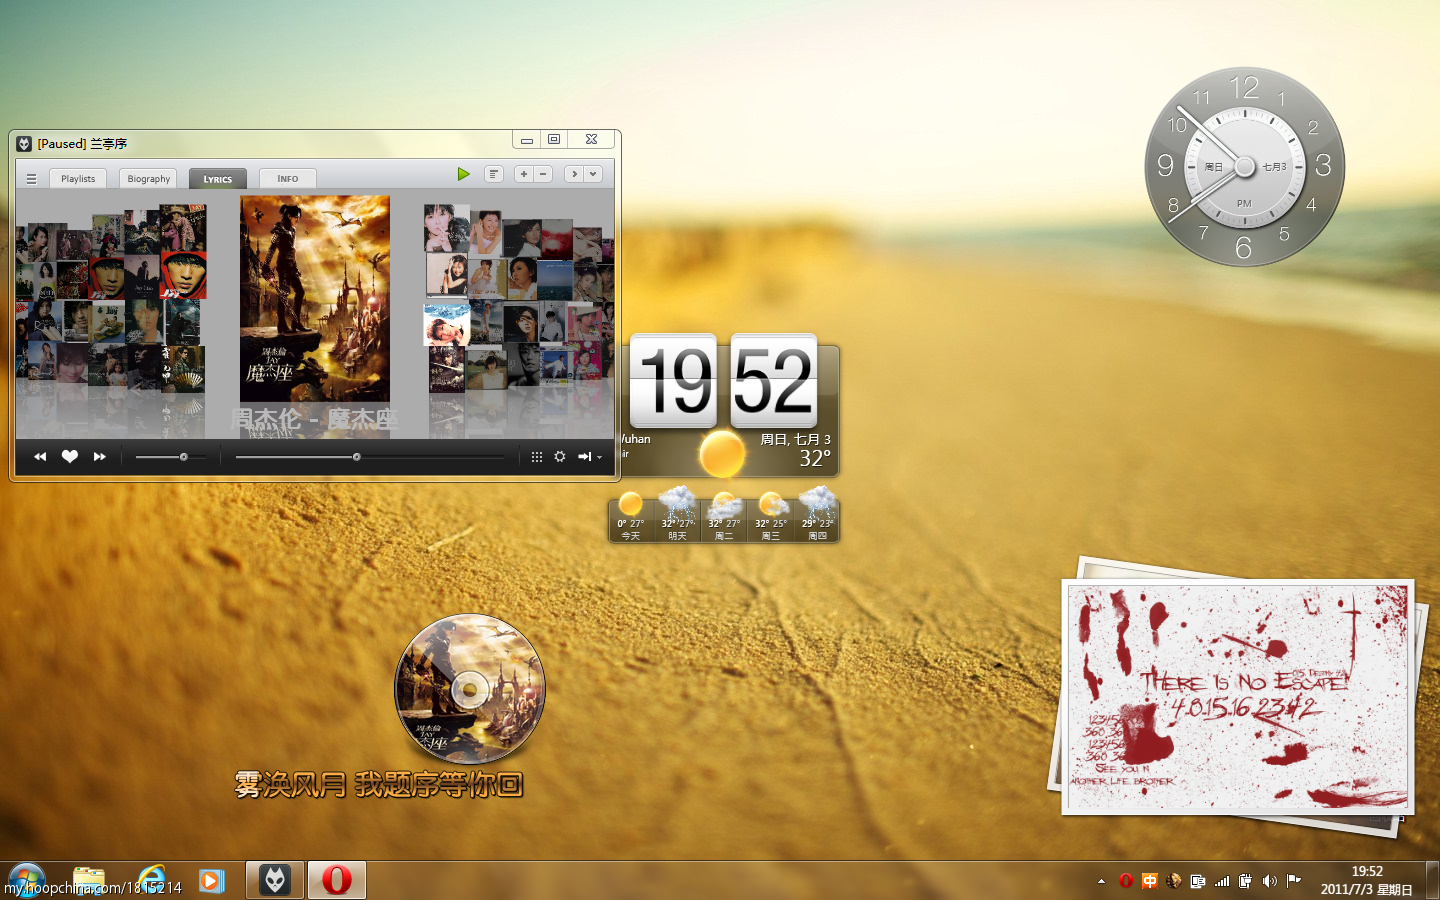Skip to previous track

[x=40, y=457]
